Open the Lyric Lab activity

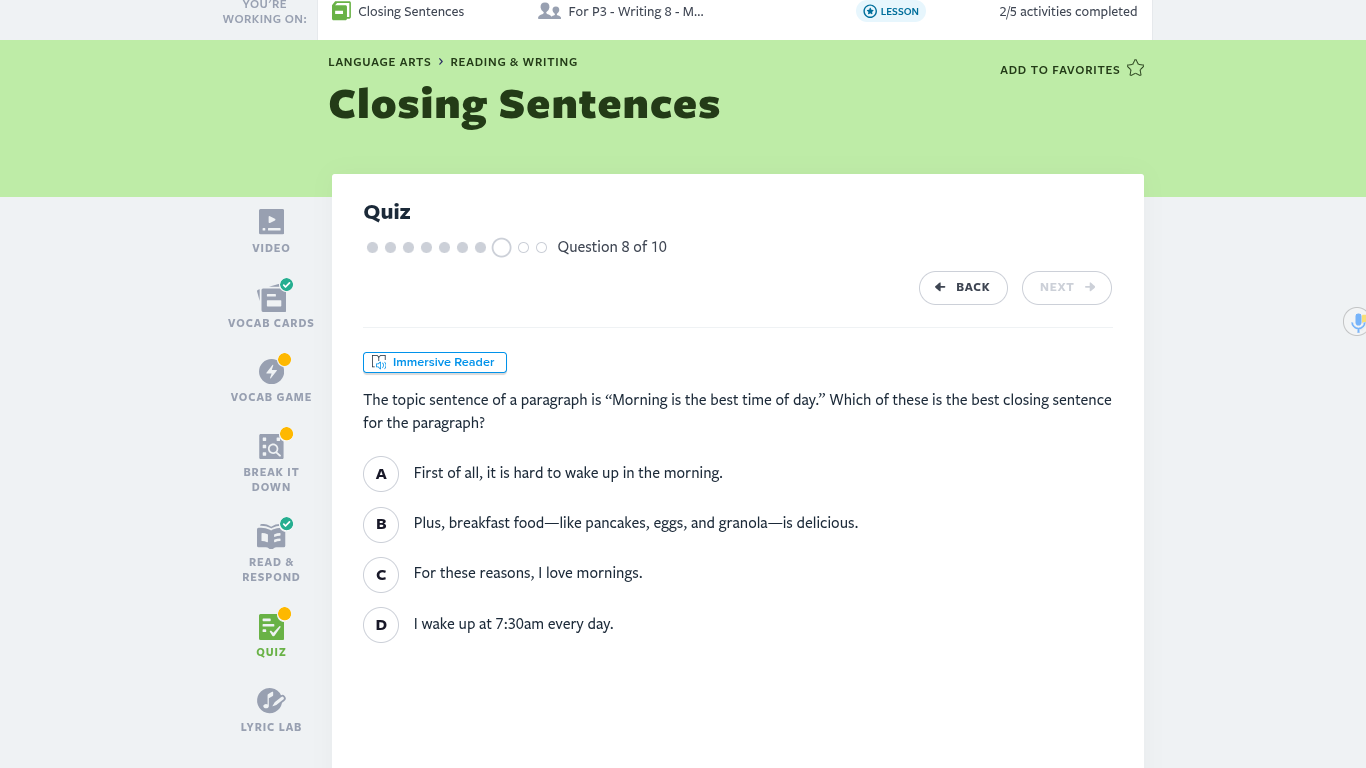tap(271, 701)
